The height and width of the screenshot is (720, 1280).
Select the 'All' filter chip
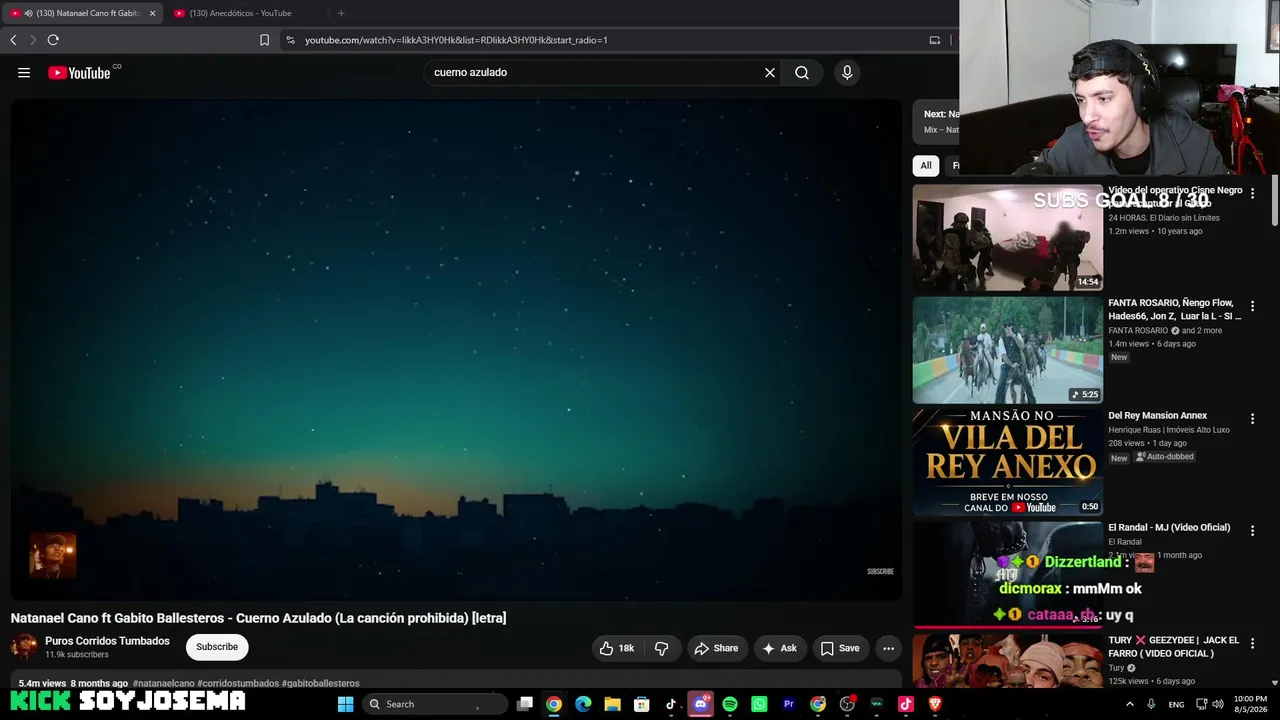point(926,166)
